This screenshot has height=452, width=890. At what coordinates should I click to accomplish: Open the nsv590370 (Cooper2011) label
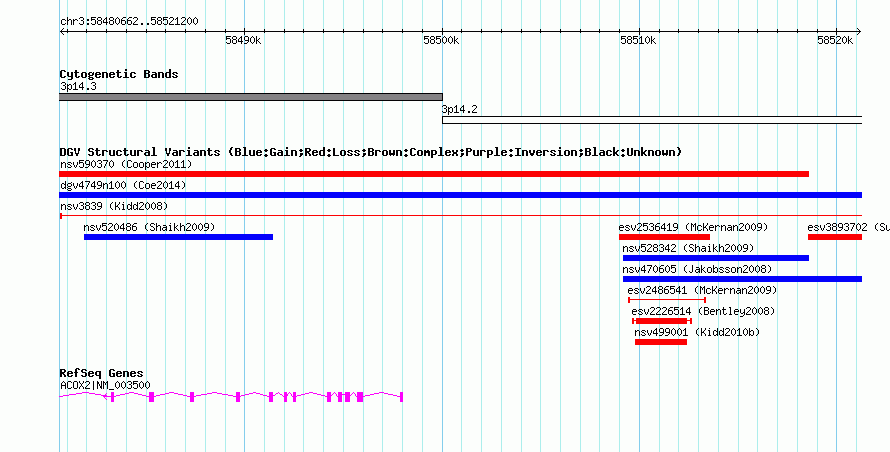[x=126, y=165]
